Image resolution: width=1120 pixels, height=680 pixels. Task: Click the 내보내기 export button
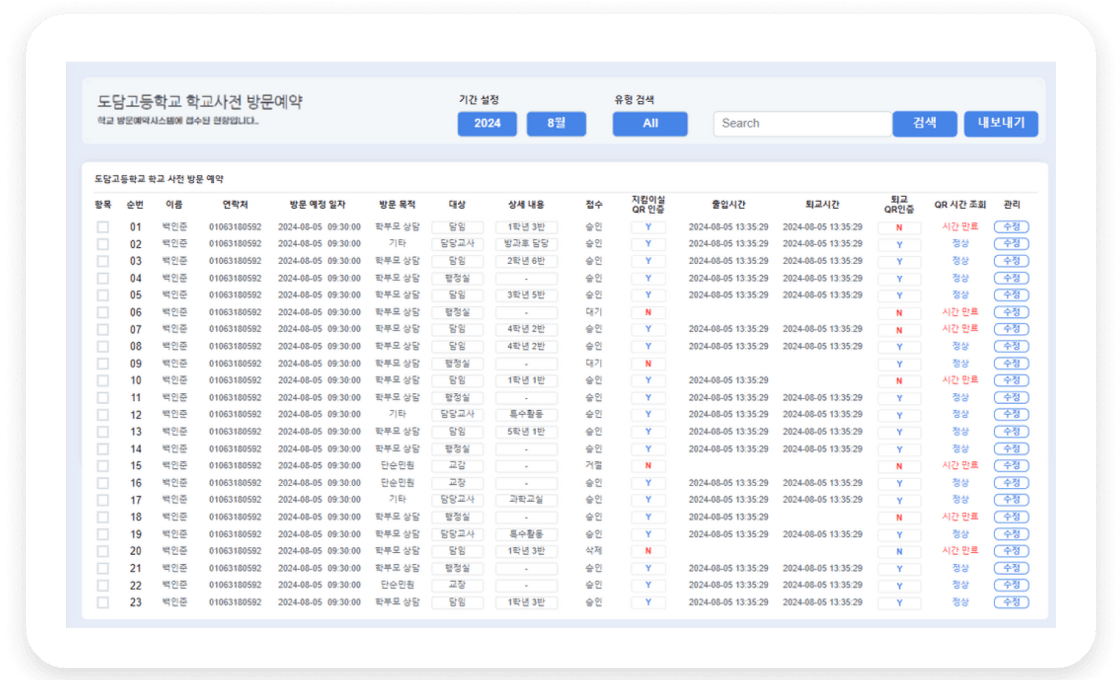[1001, 124]
